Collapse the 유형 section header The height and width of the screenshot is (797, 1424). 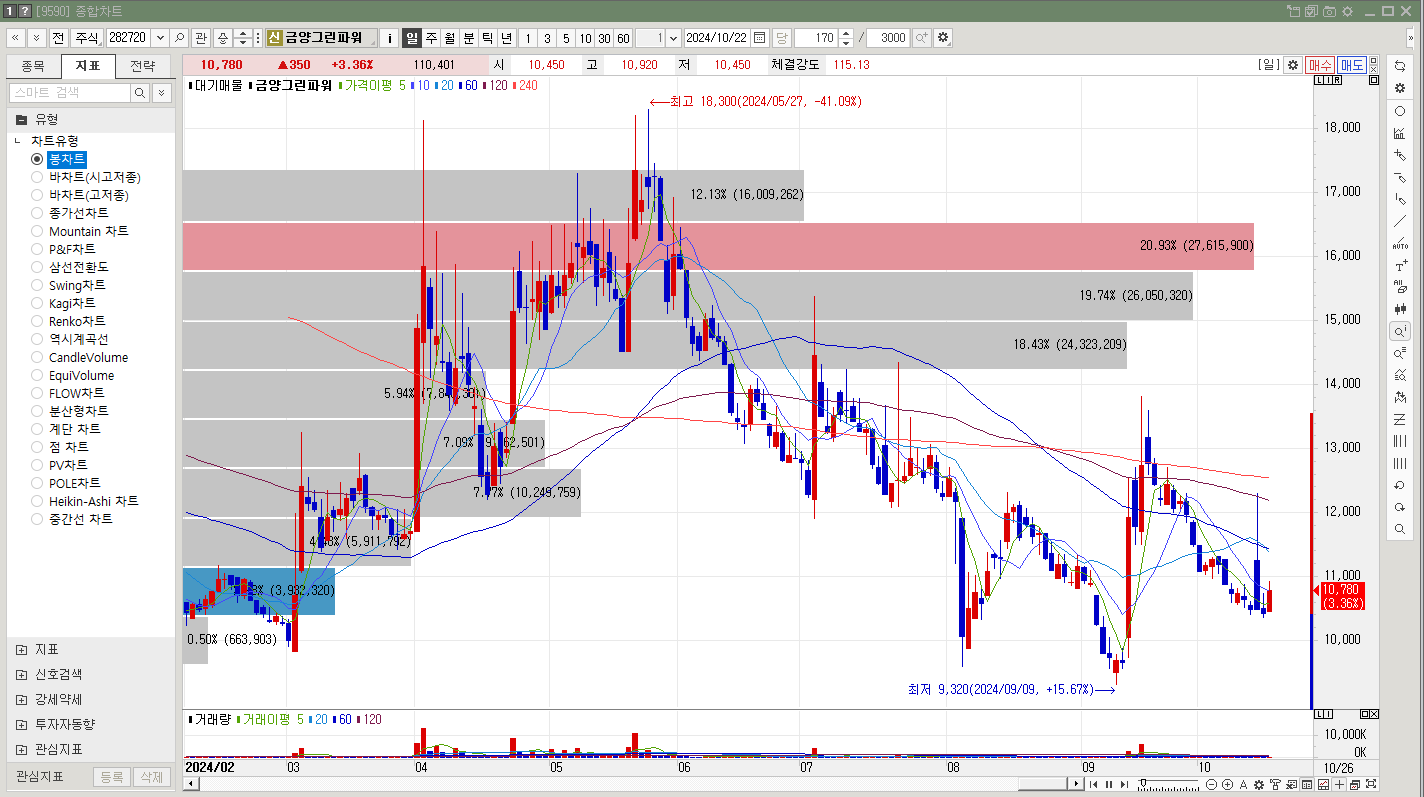pos(92,119)
